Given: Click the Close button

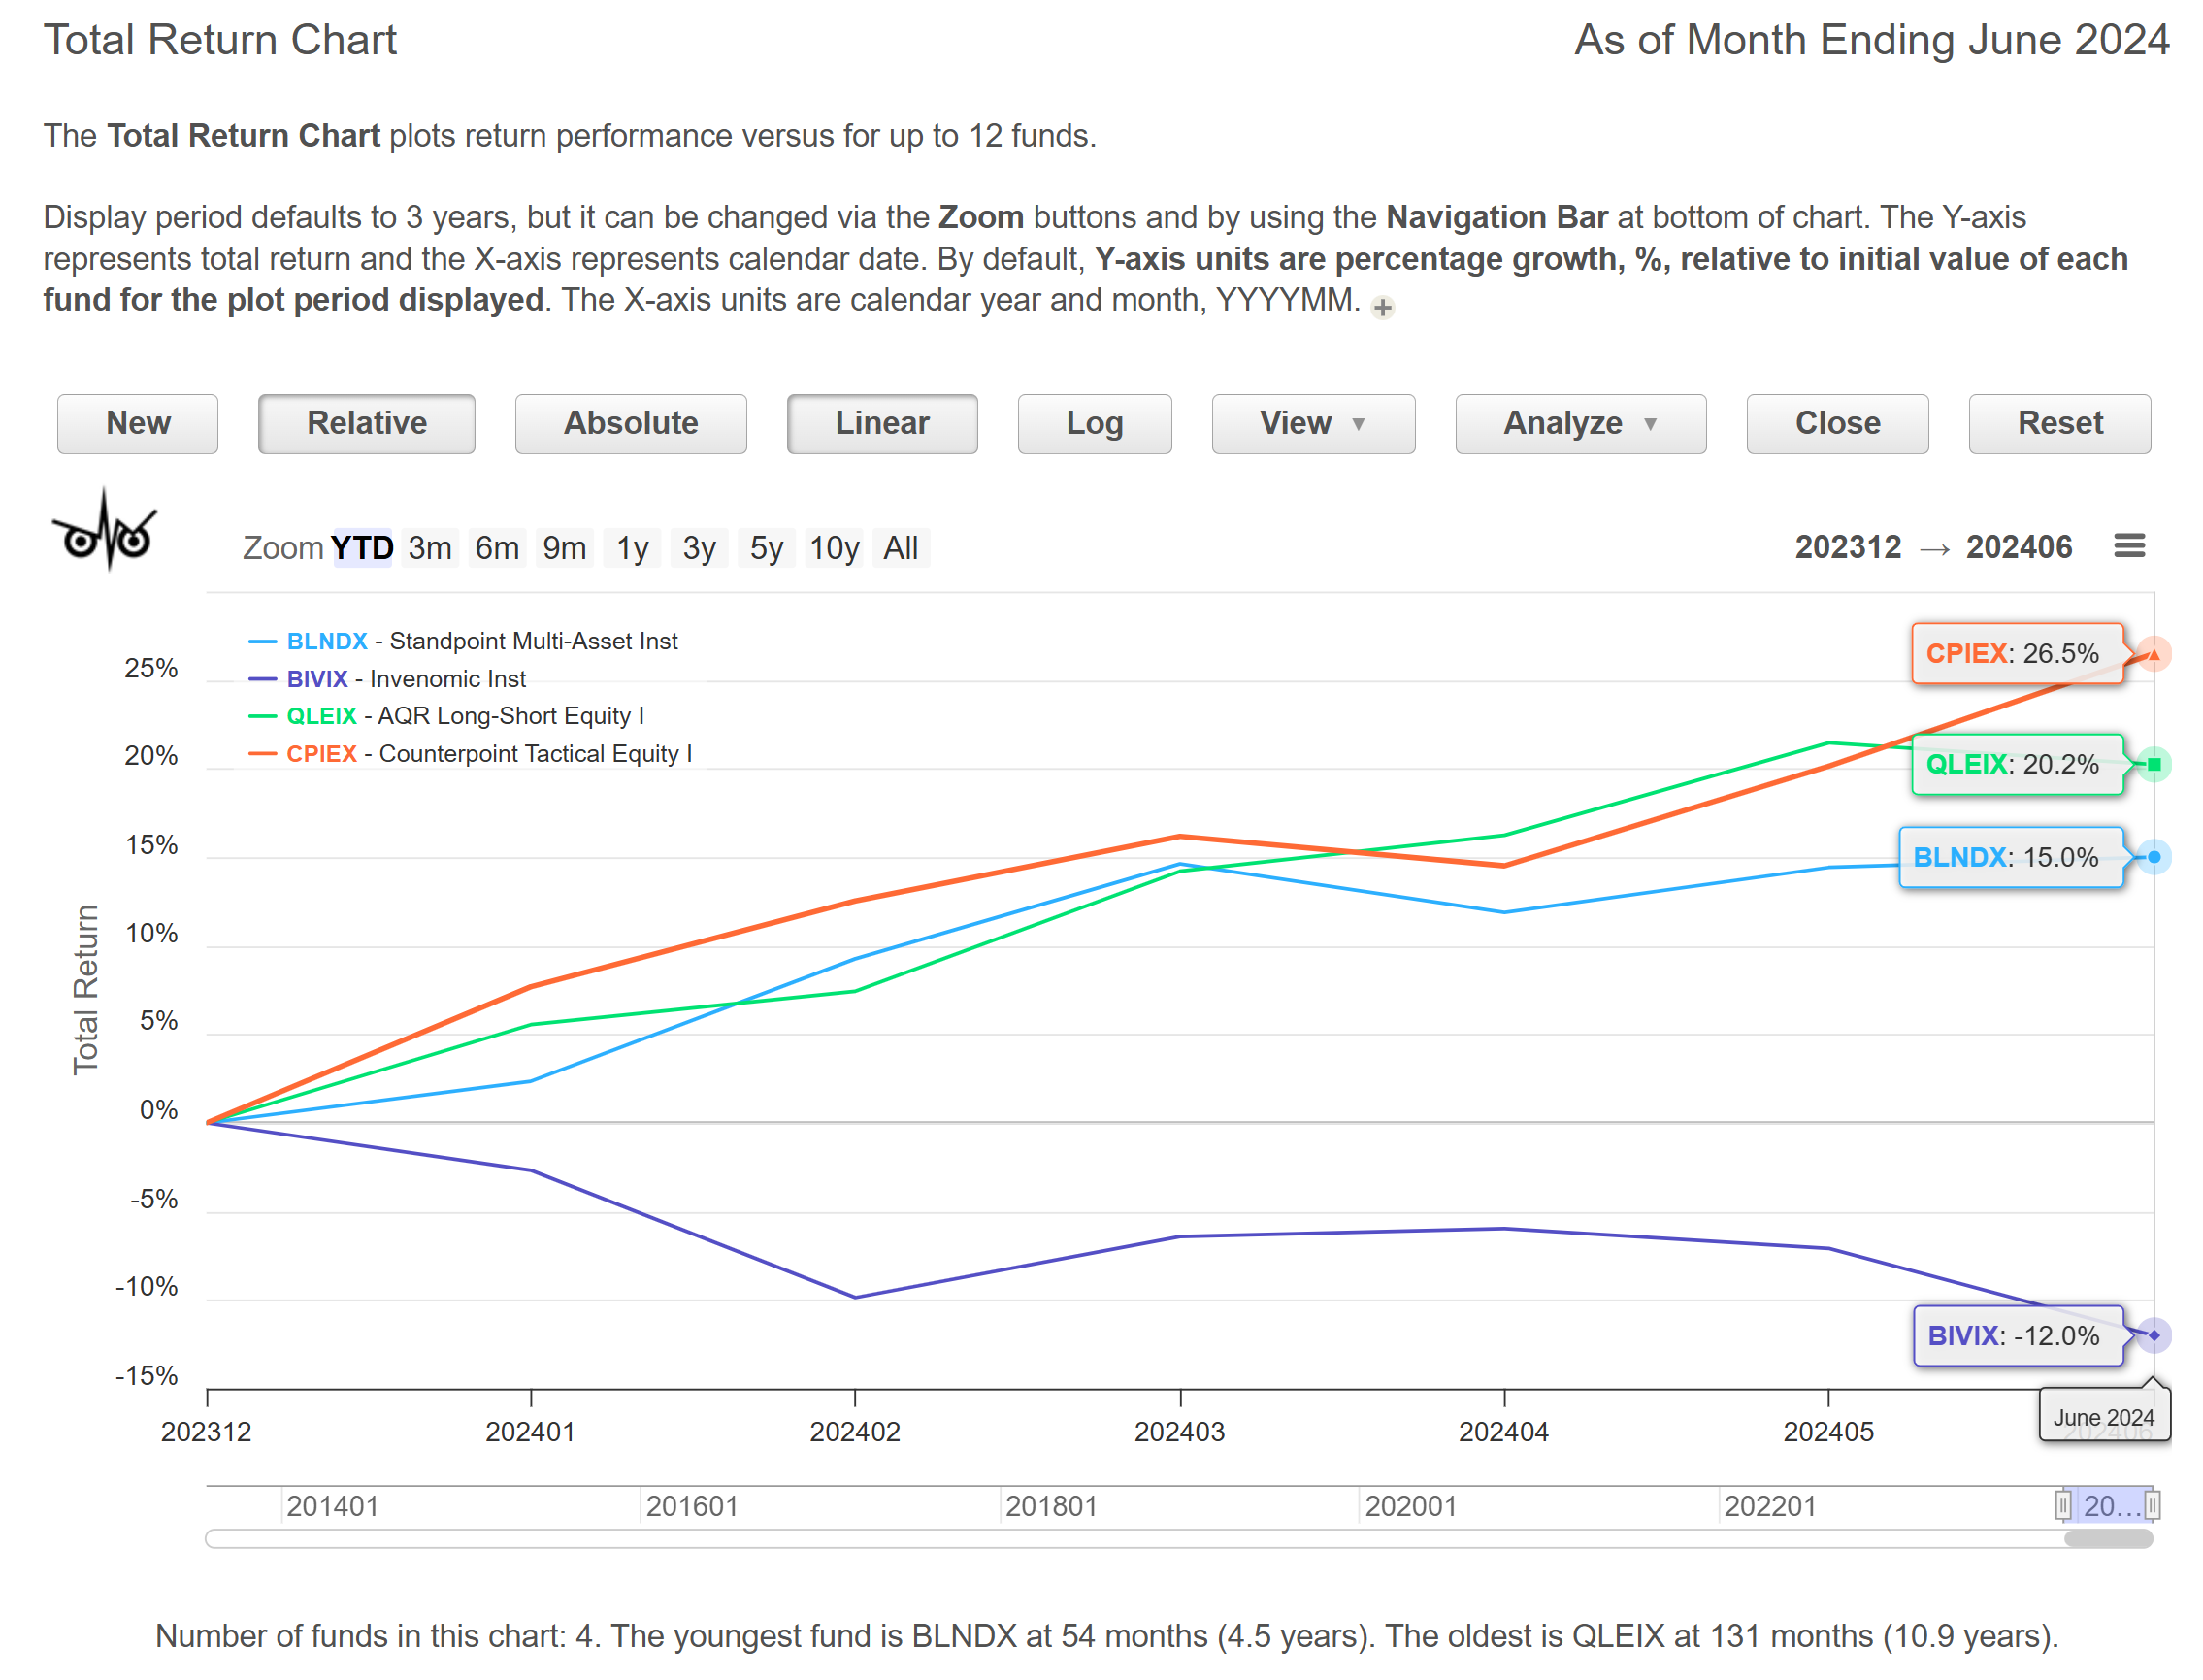Looking at the screenshot, I should [x=1837, y=423].
